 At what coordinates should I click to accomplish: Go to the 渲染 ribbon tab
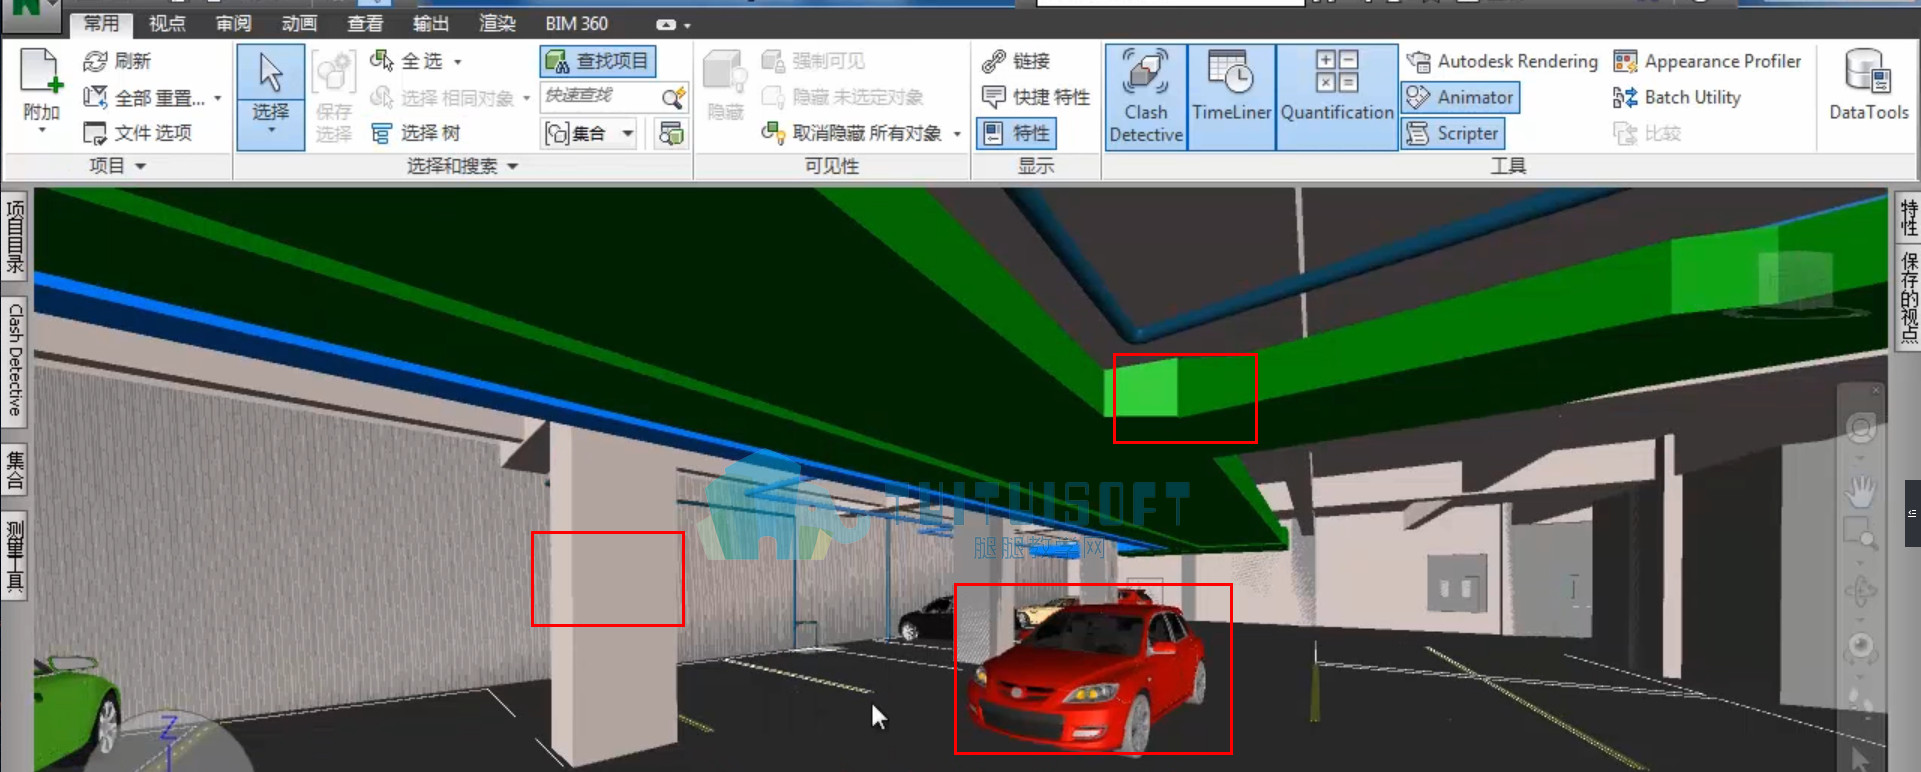click(x=497, y=23)
